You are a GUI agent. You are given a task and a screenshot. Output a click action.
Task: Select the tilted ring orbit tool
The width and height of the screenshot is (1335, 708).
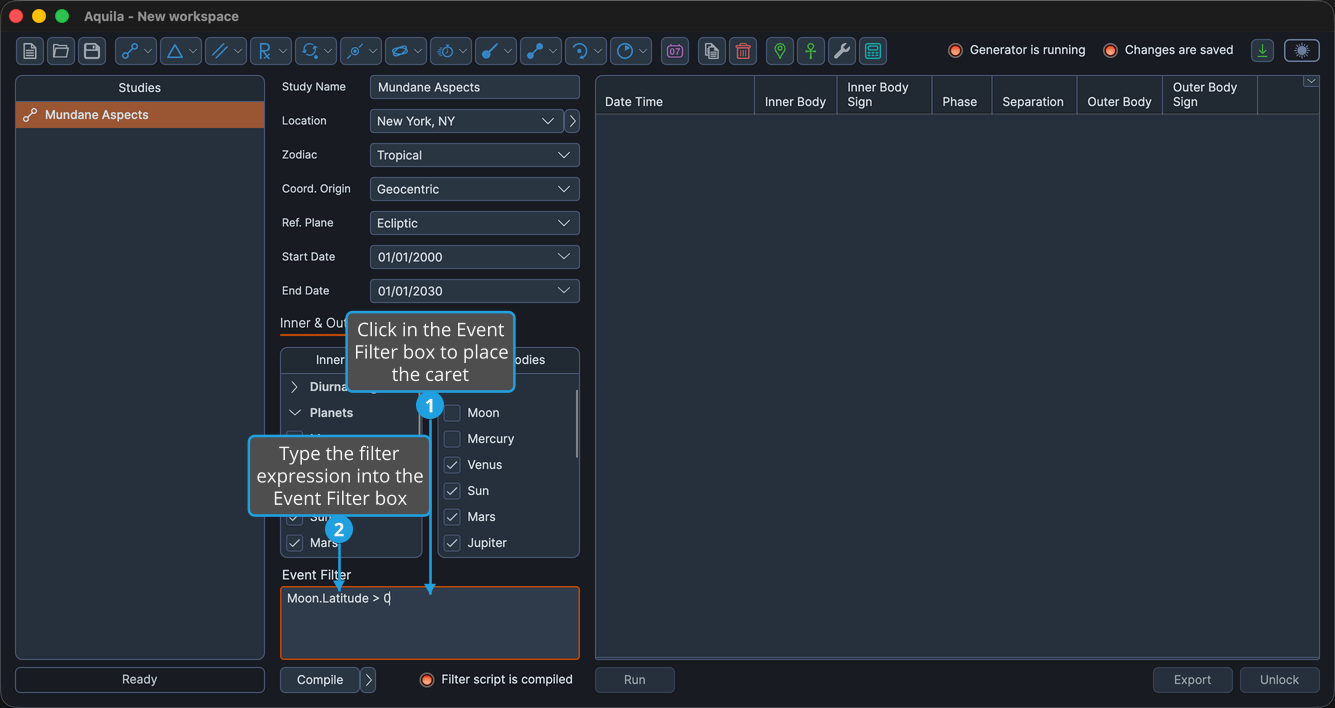point(406,51)
